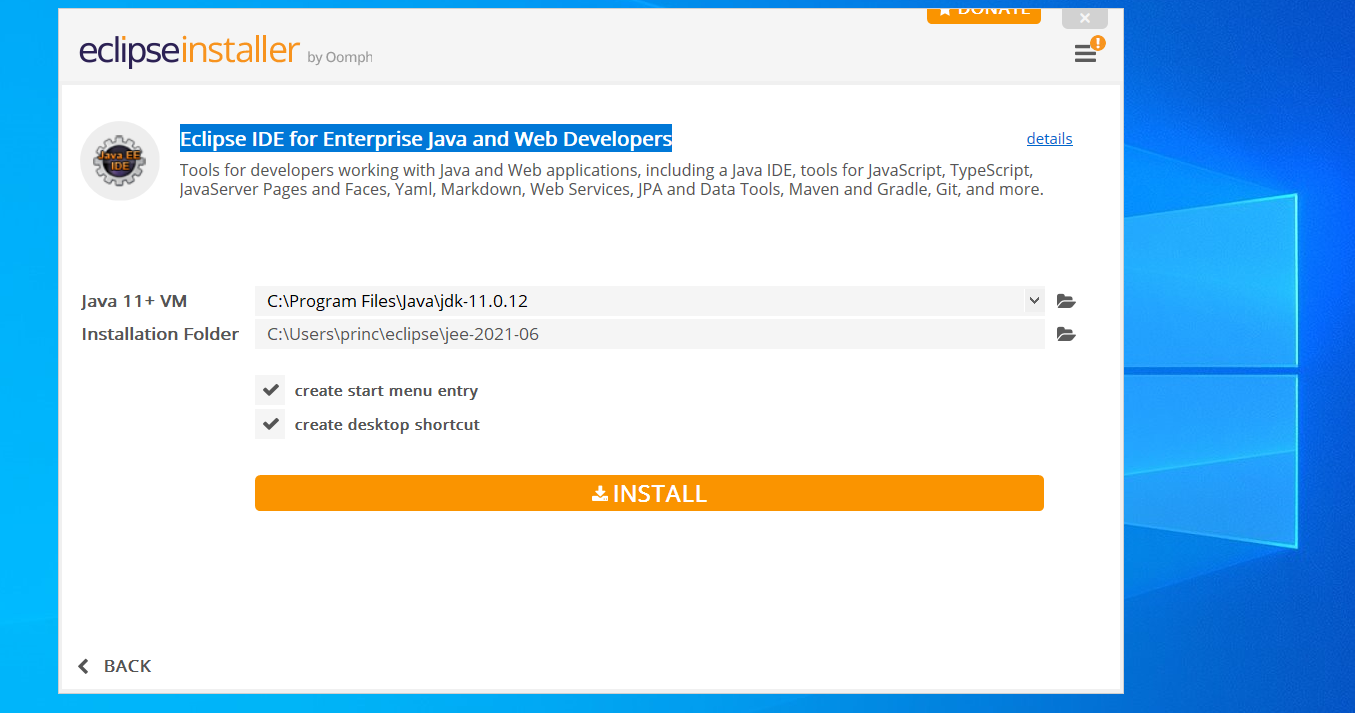Browse for Java VM folder icon
The width and height of the screenshot is (1355, 713).
click(1066, 301)
